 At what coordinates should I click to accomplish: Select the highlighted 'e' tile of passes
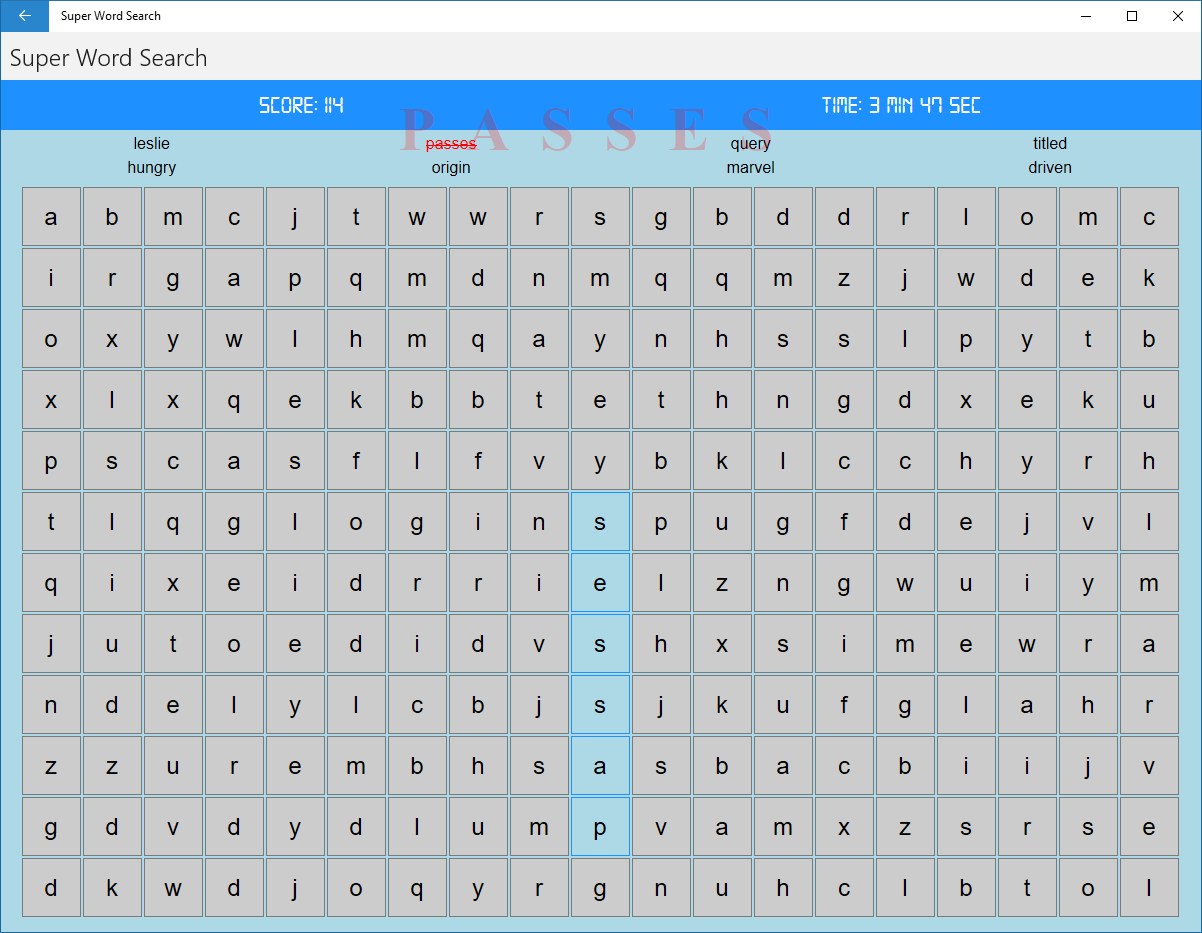tap(600, 583)
